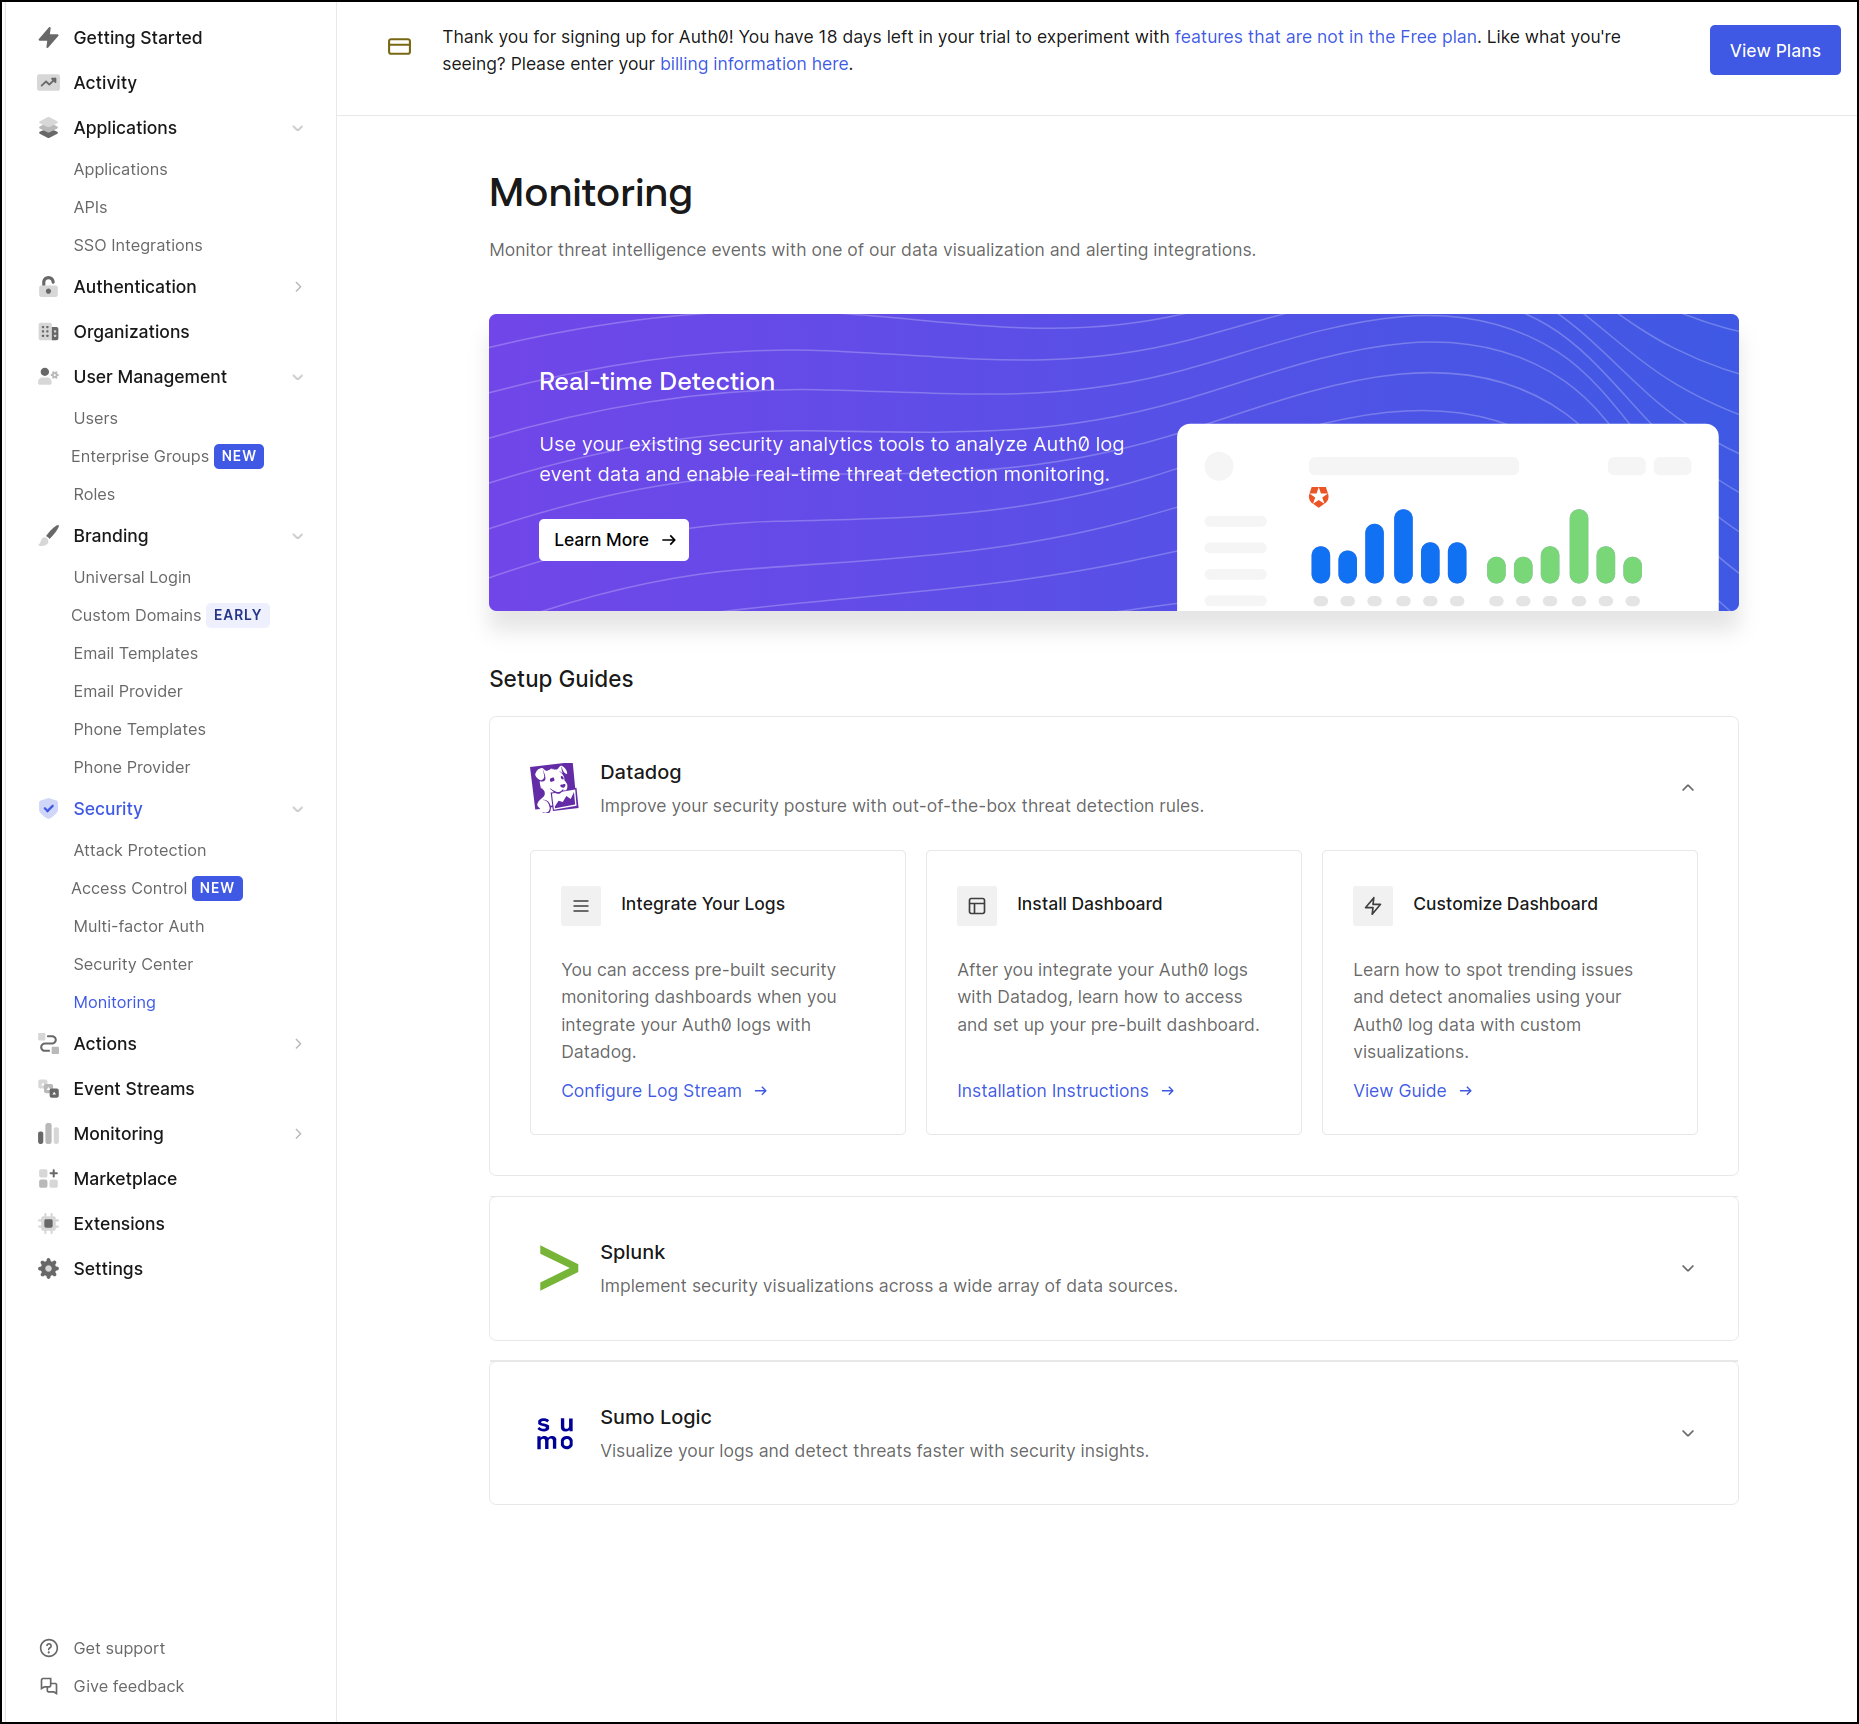Collapse the Datadog setup guide

click(x=1688, y=788)
